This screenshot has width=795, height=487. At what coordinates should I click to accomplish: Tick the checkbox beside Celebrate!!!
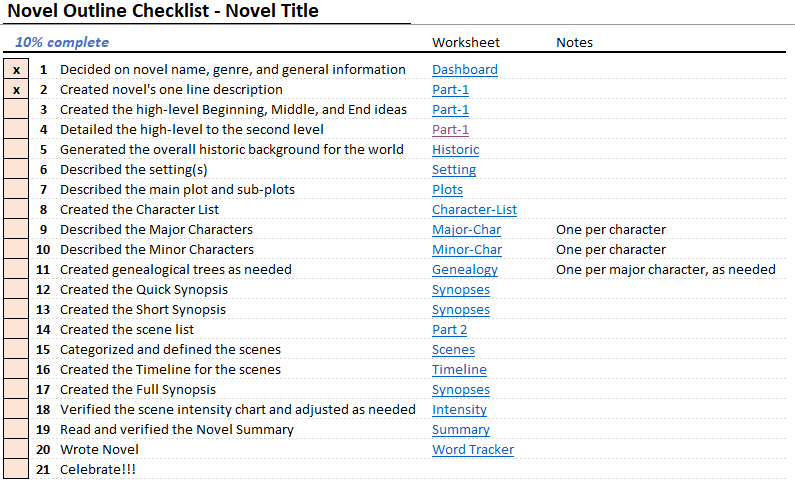pyautogui.click(x=17, y=469)
